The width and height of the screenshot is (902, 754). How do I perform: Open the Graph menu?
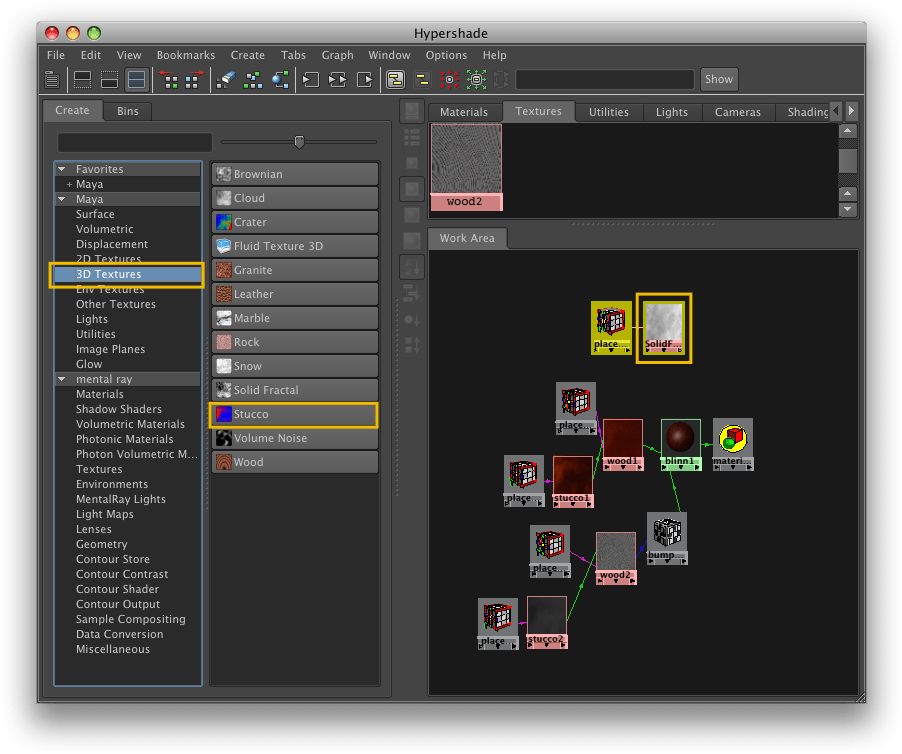tap(337, 55)
